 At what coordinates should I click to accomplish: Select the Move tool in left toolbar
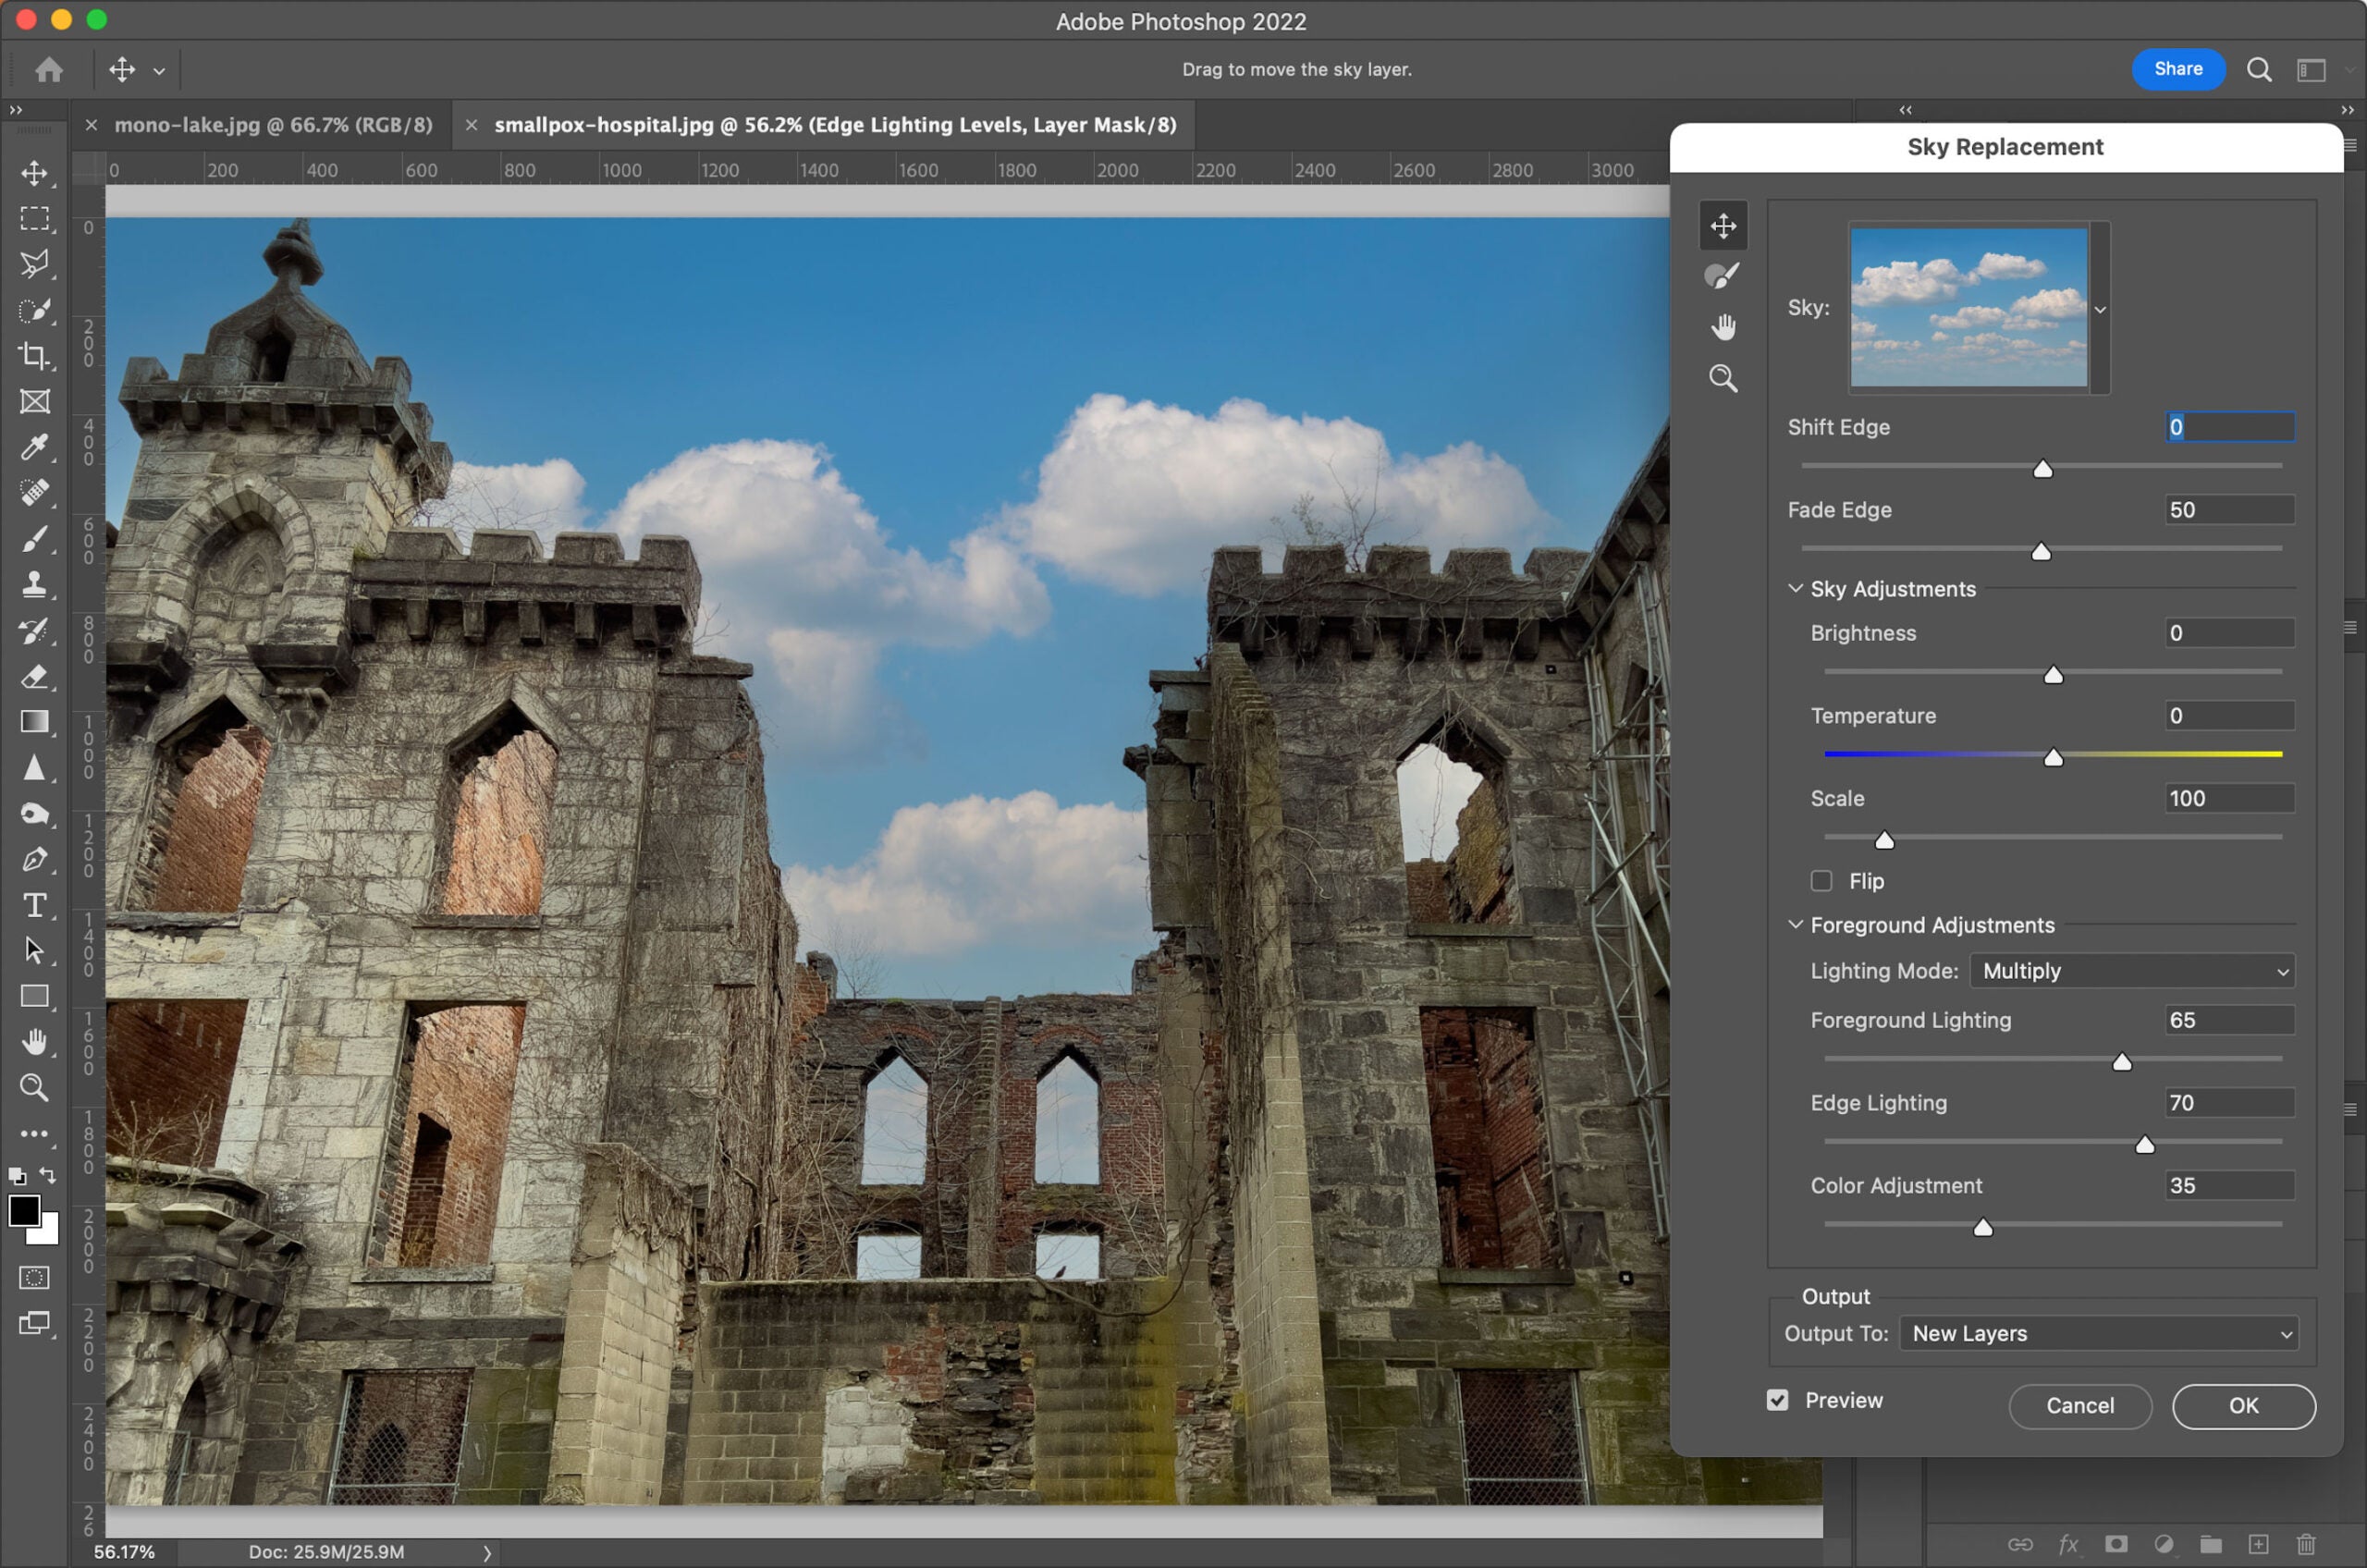(35, 173)
